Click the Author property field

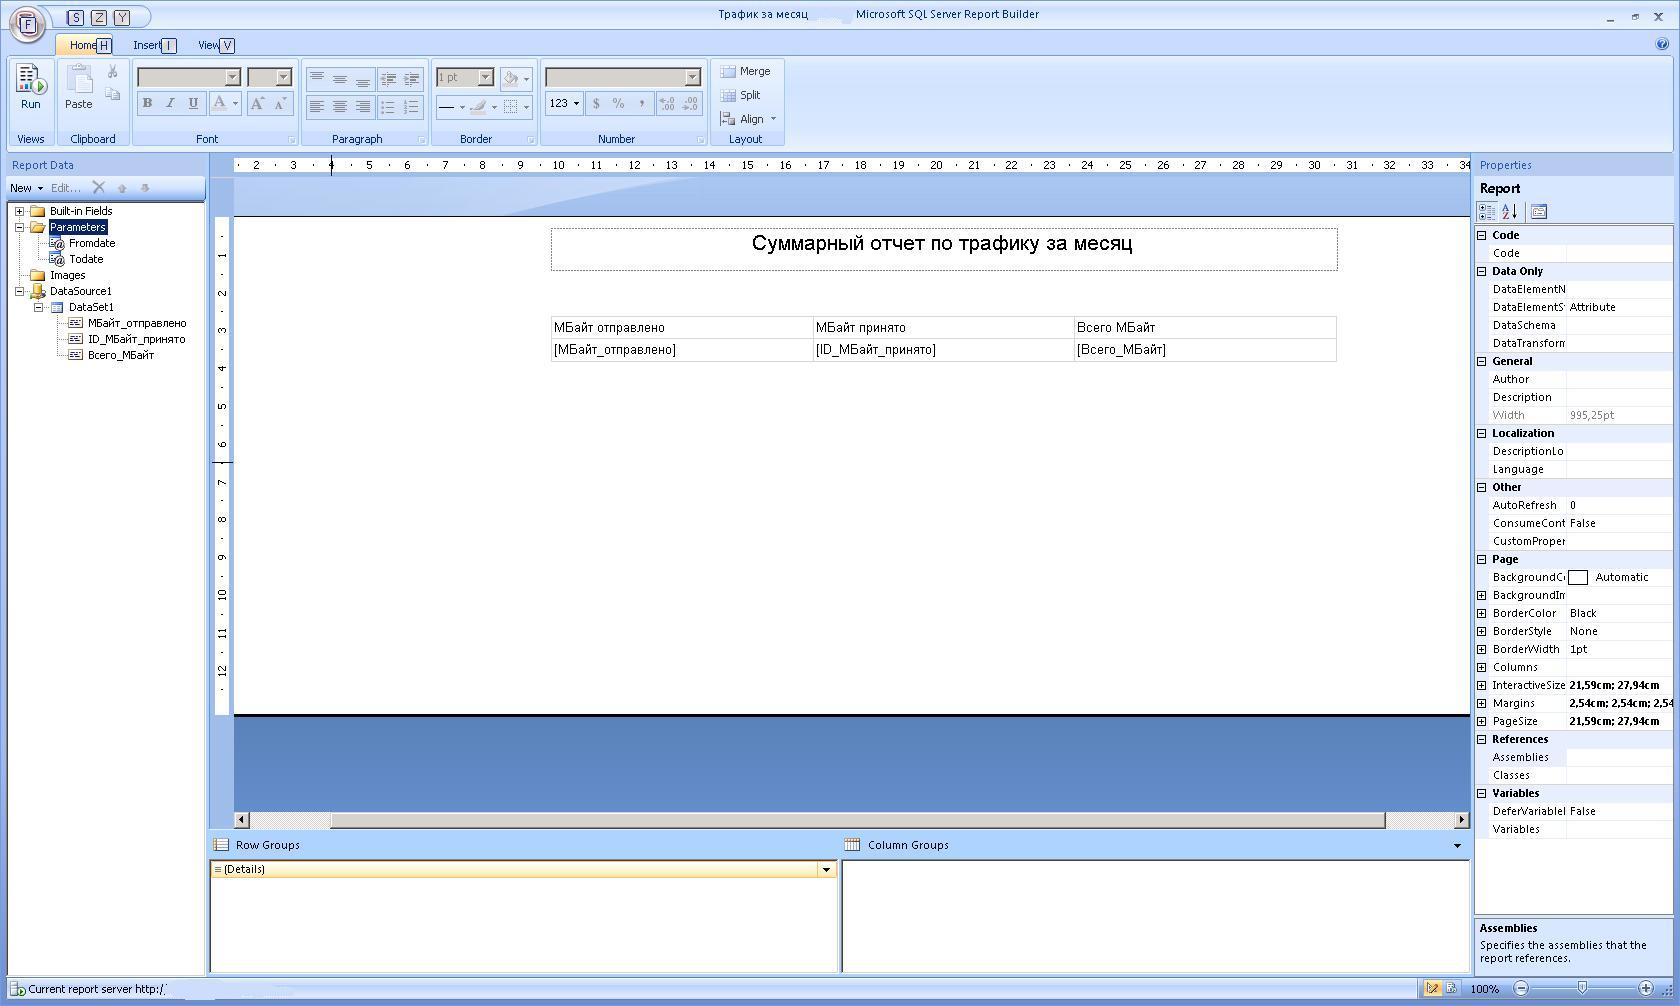[1618, 379]
